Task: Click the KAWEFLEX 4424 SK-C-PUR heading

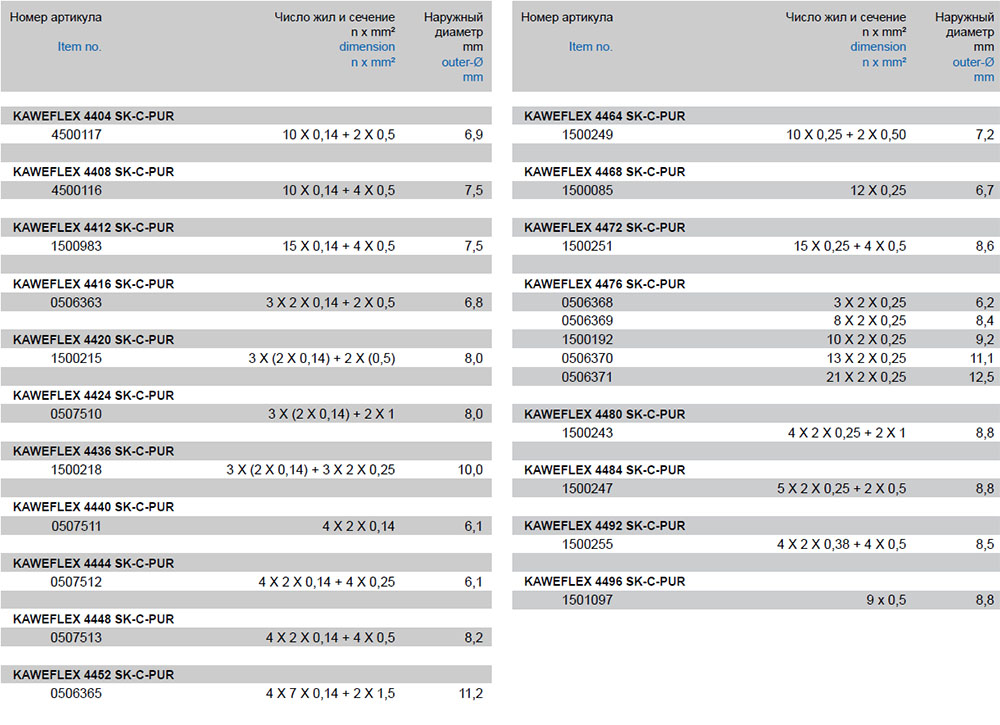Action: [93, 395]
